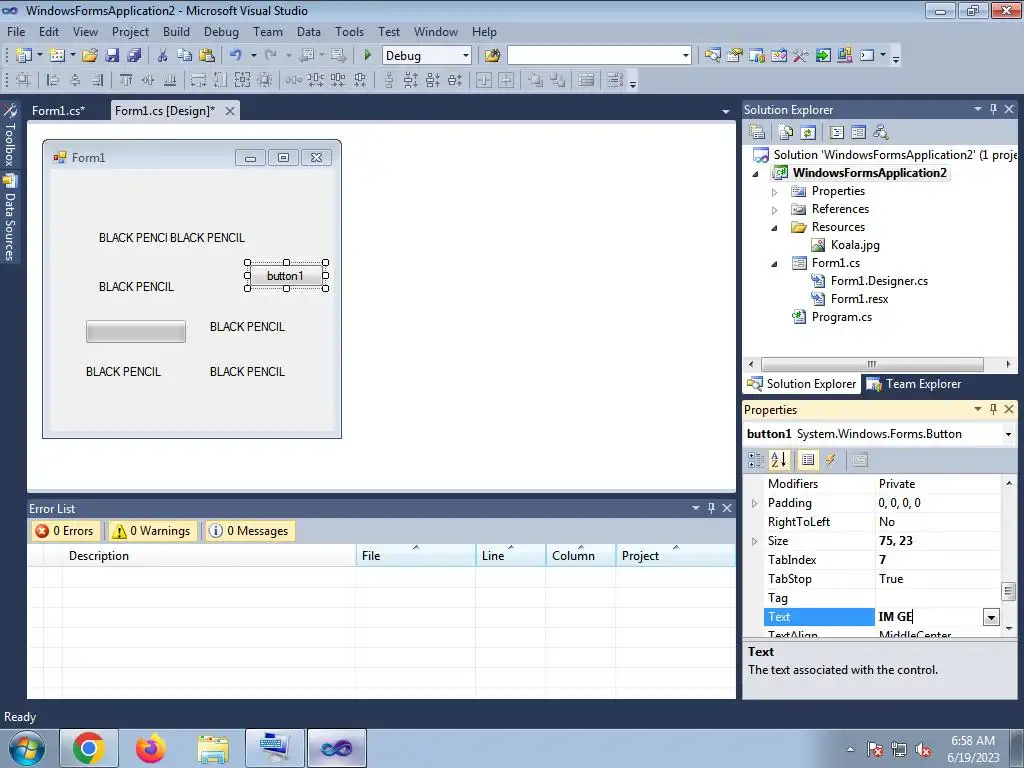
Task: Click the Cut scissors icon
Action: (x=163, y=56)
